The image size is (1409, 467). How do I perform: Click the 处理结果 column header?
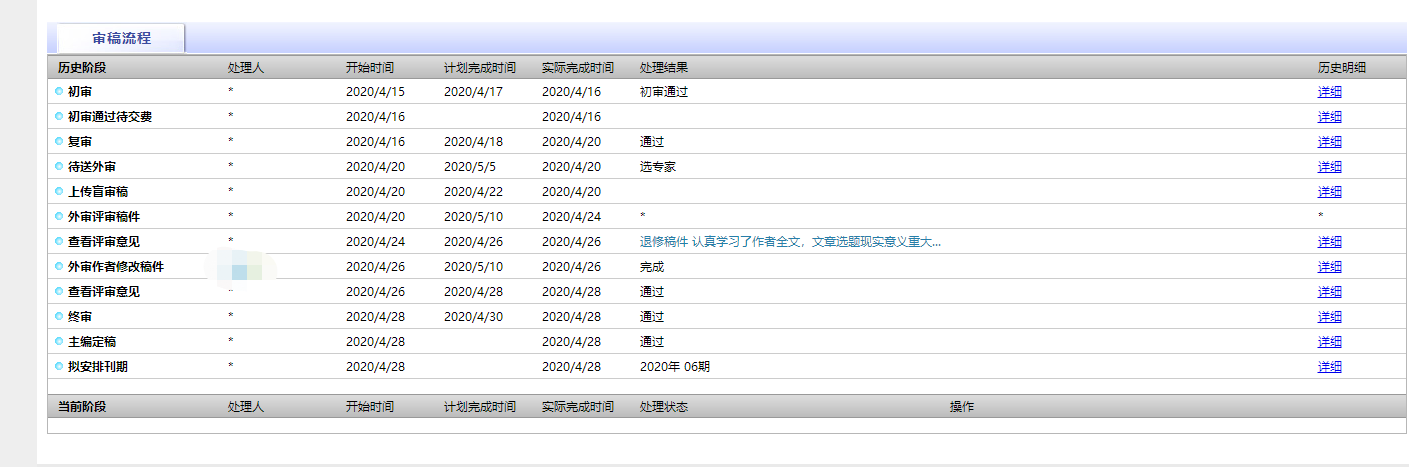(x=663, y=68)
